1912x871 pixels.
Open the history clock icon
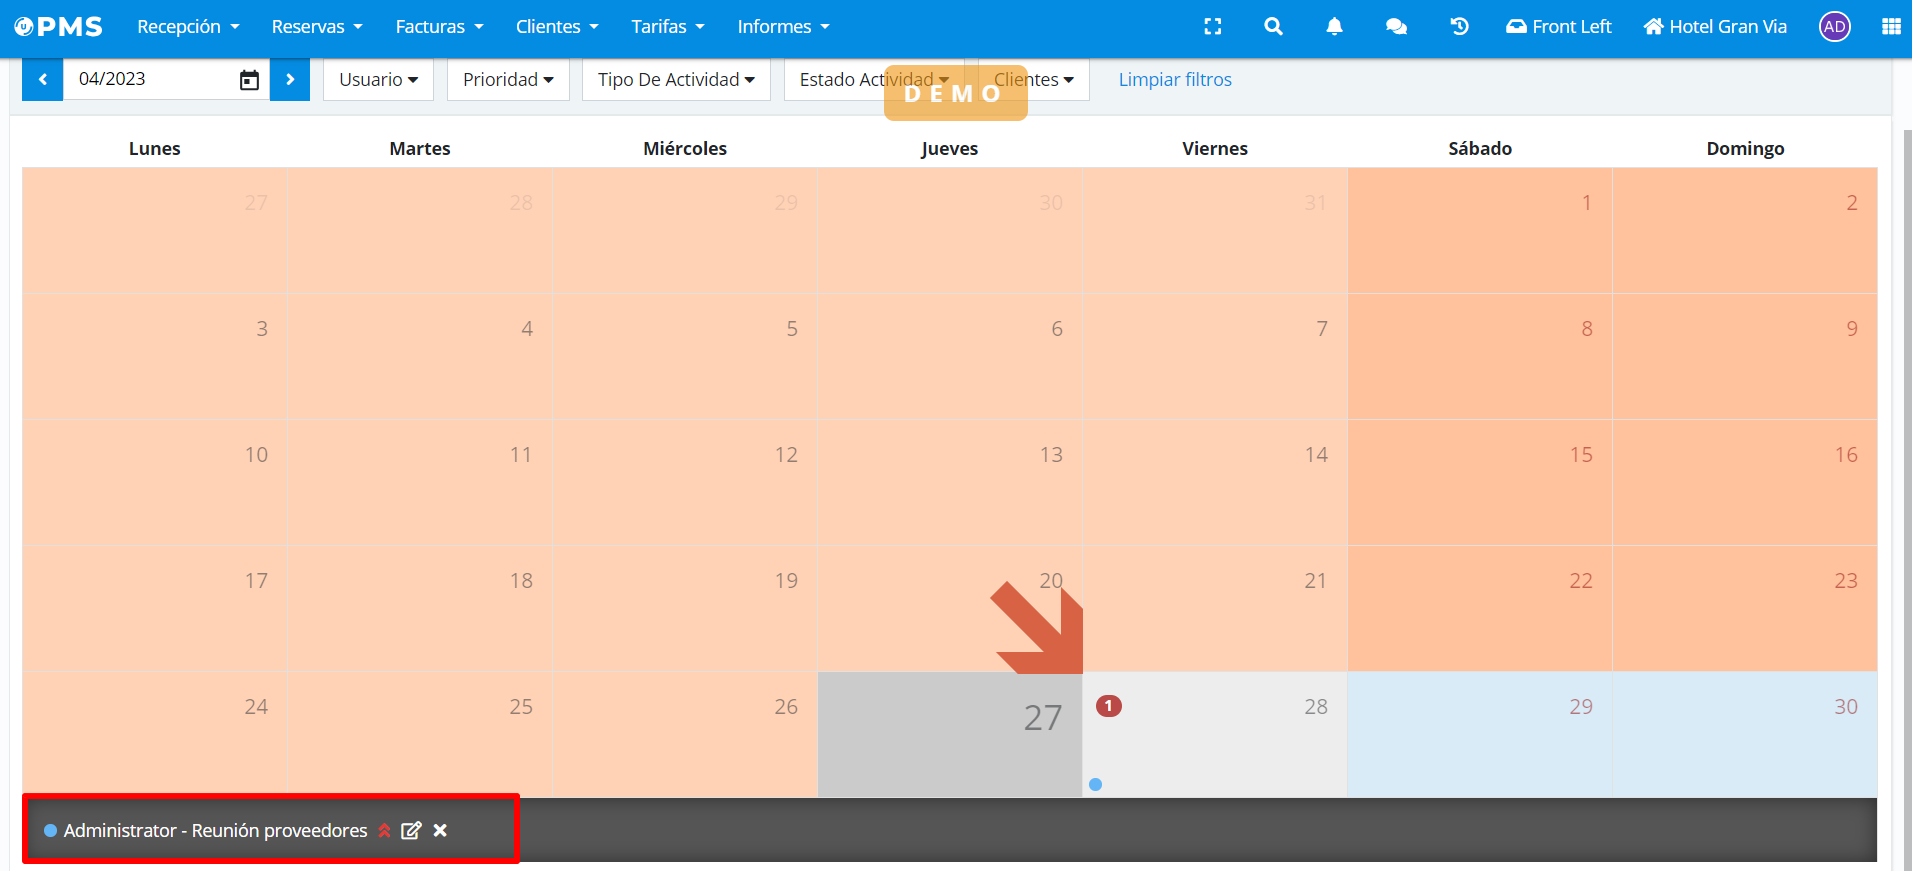[x=1459, y=27]
